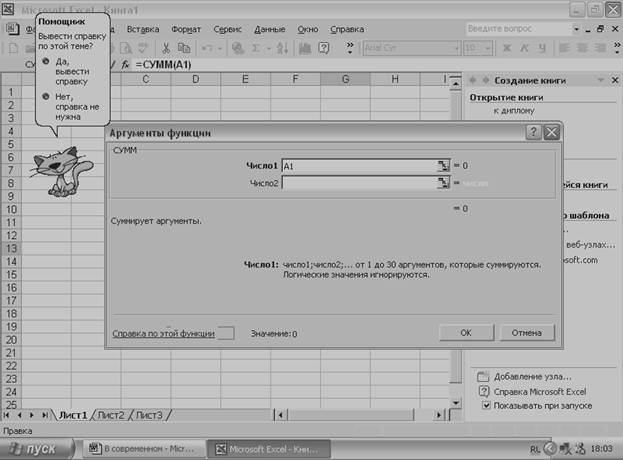Open the Окно menu

308,29
